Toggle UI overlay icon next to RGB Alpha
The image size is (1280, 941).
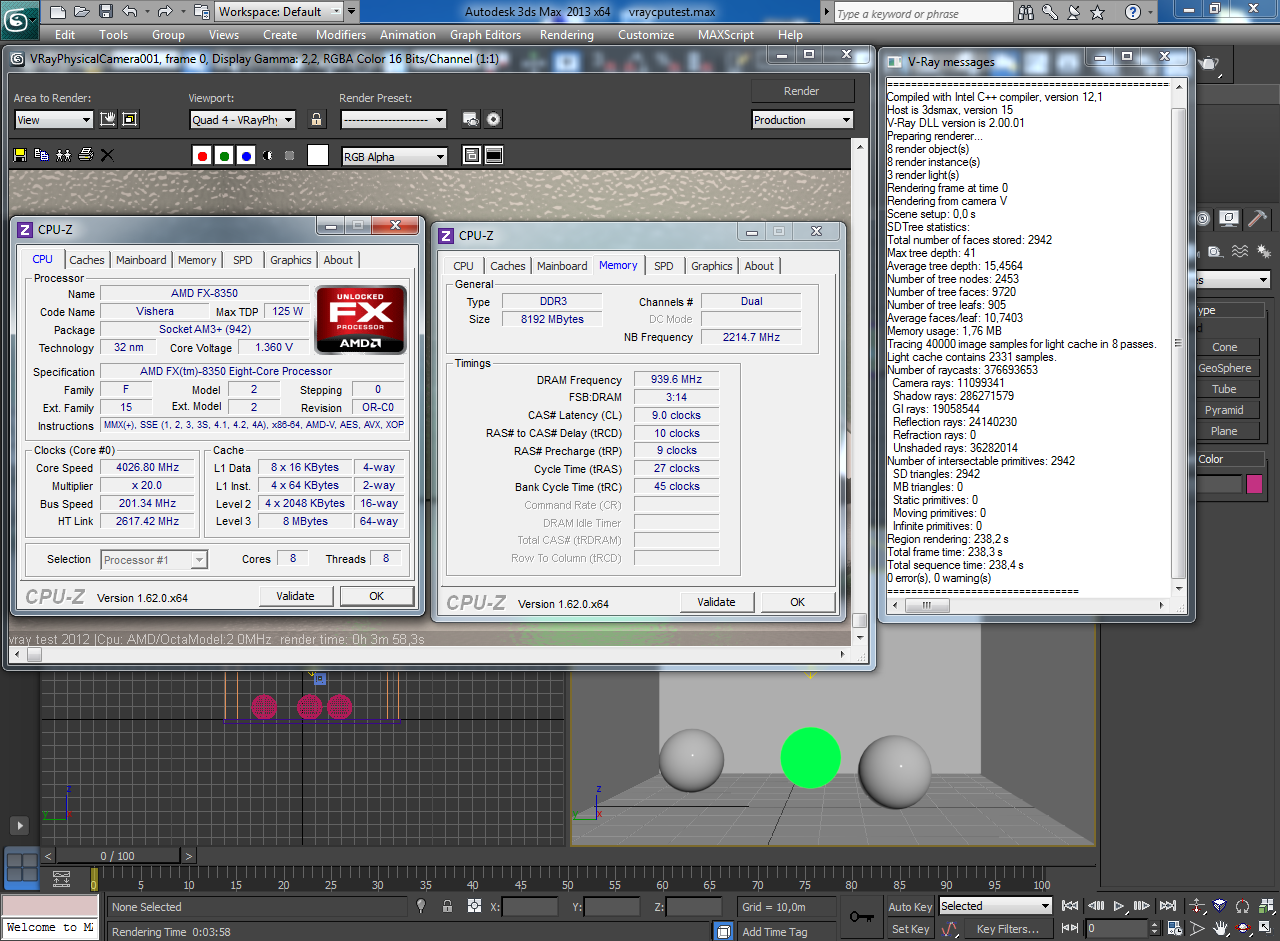(x=472, y=156)
